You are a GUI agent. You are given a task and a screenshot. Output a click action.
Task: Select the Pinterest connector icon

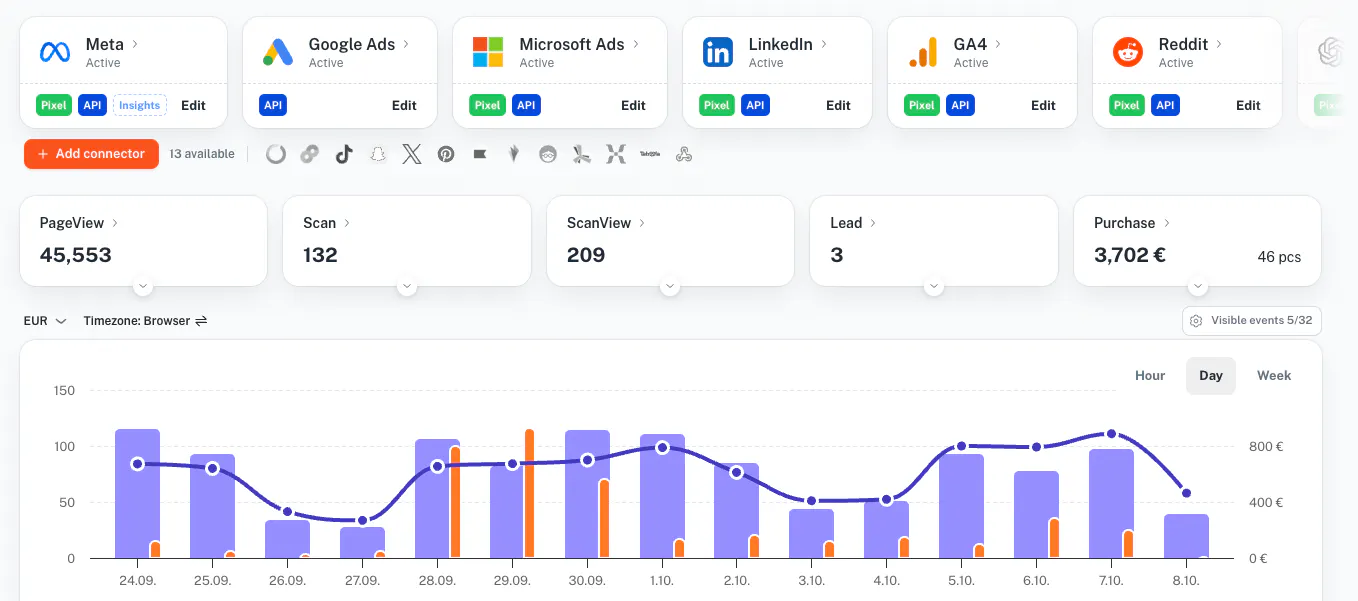point(446,154)
